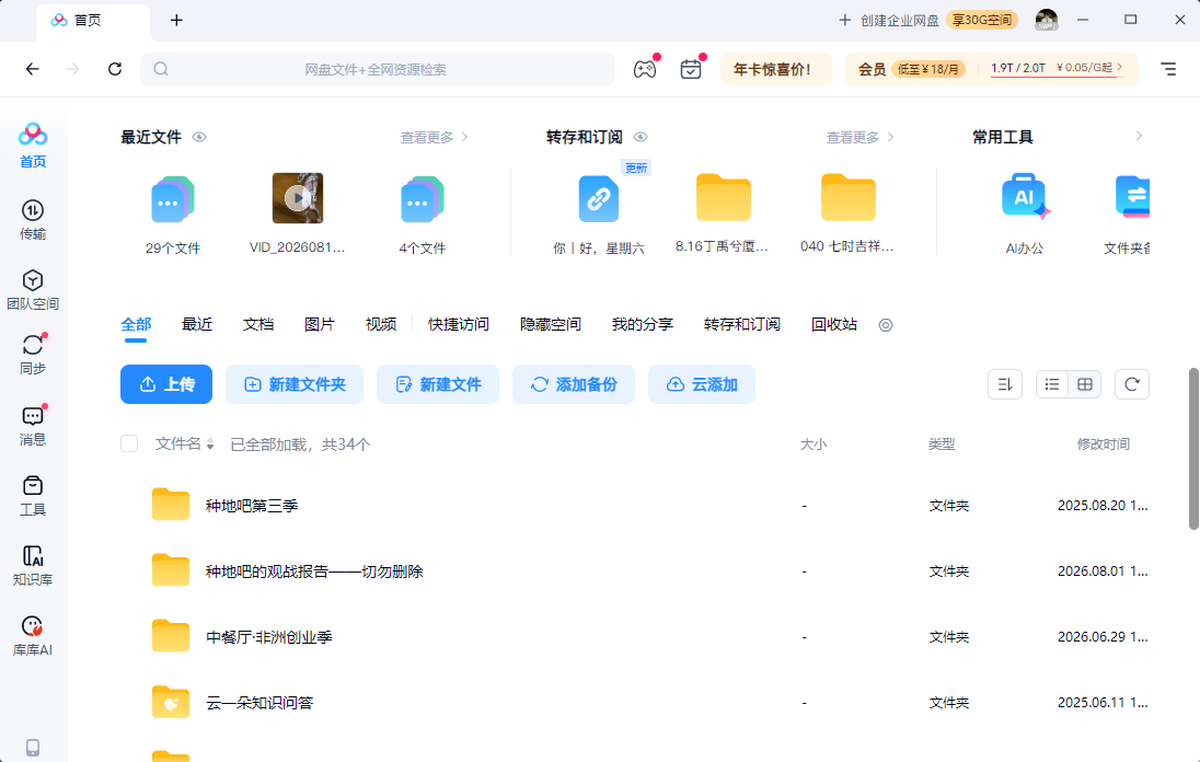The height and width of the screenshot is (762, 1200).
Task: Expand 查看更多 under 最近文件
Action: point(435,137)
